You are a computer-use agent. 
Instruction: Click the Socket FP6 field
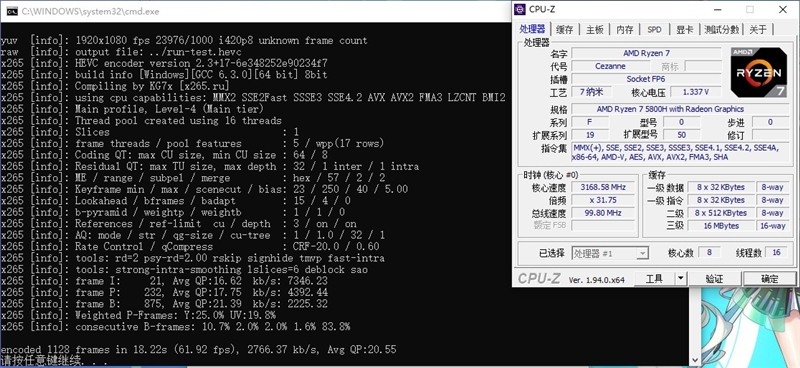point(646,79)
